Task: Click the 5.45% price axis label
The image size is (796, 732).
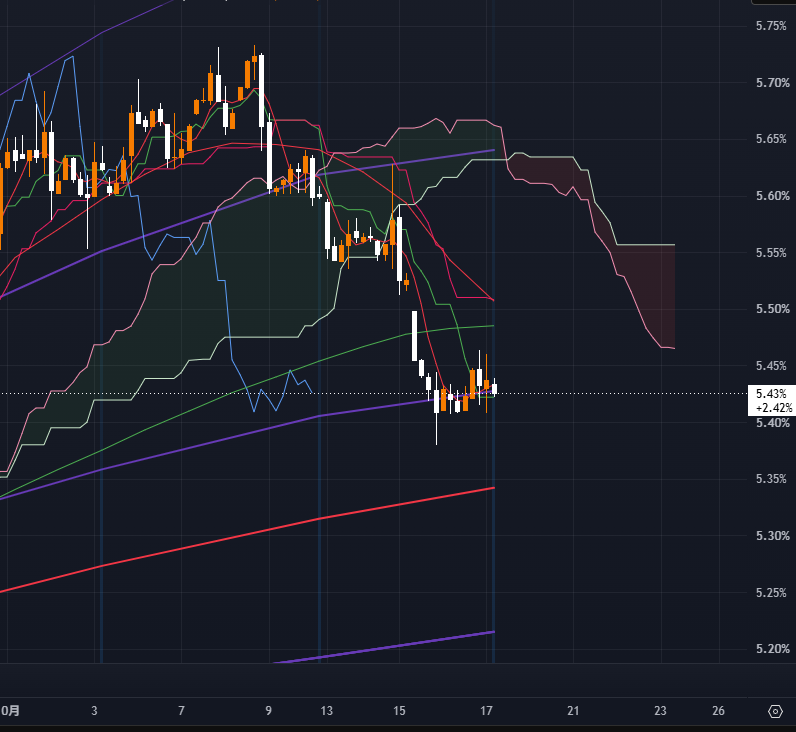Action: (773, 365)
